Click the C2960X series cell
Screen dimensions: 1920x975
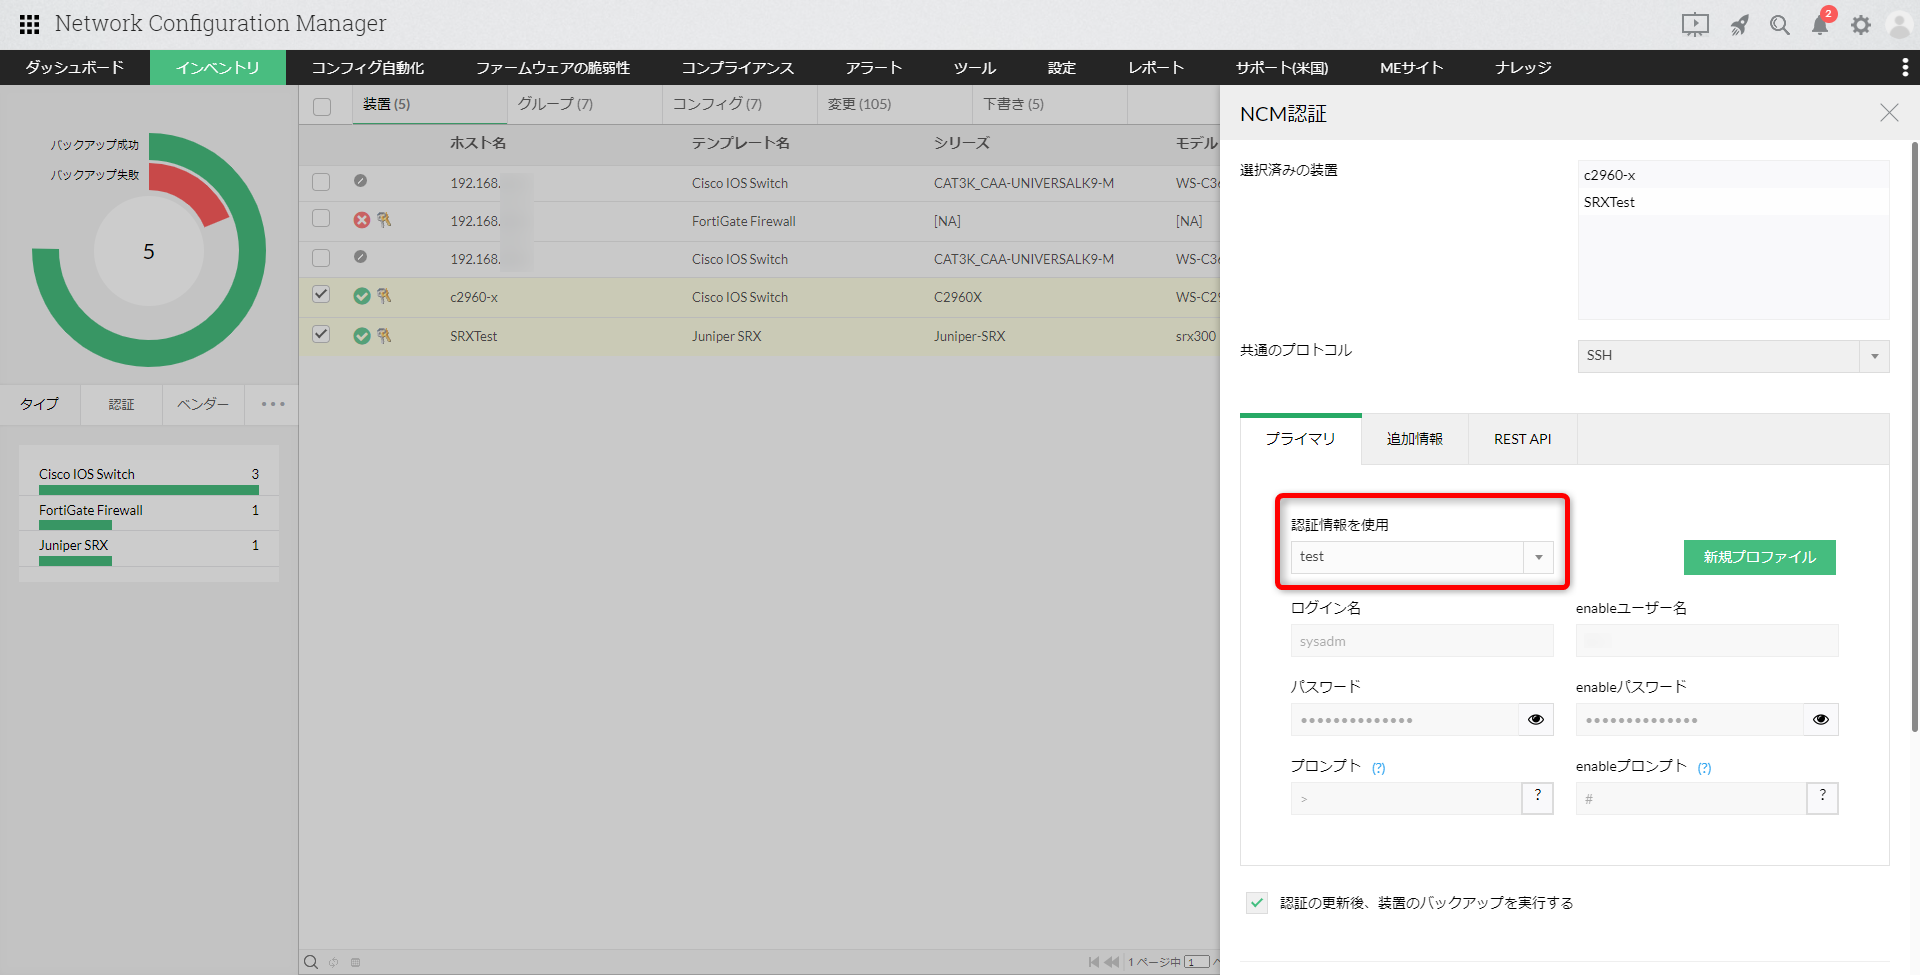(958, 297)
